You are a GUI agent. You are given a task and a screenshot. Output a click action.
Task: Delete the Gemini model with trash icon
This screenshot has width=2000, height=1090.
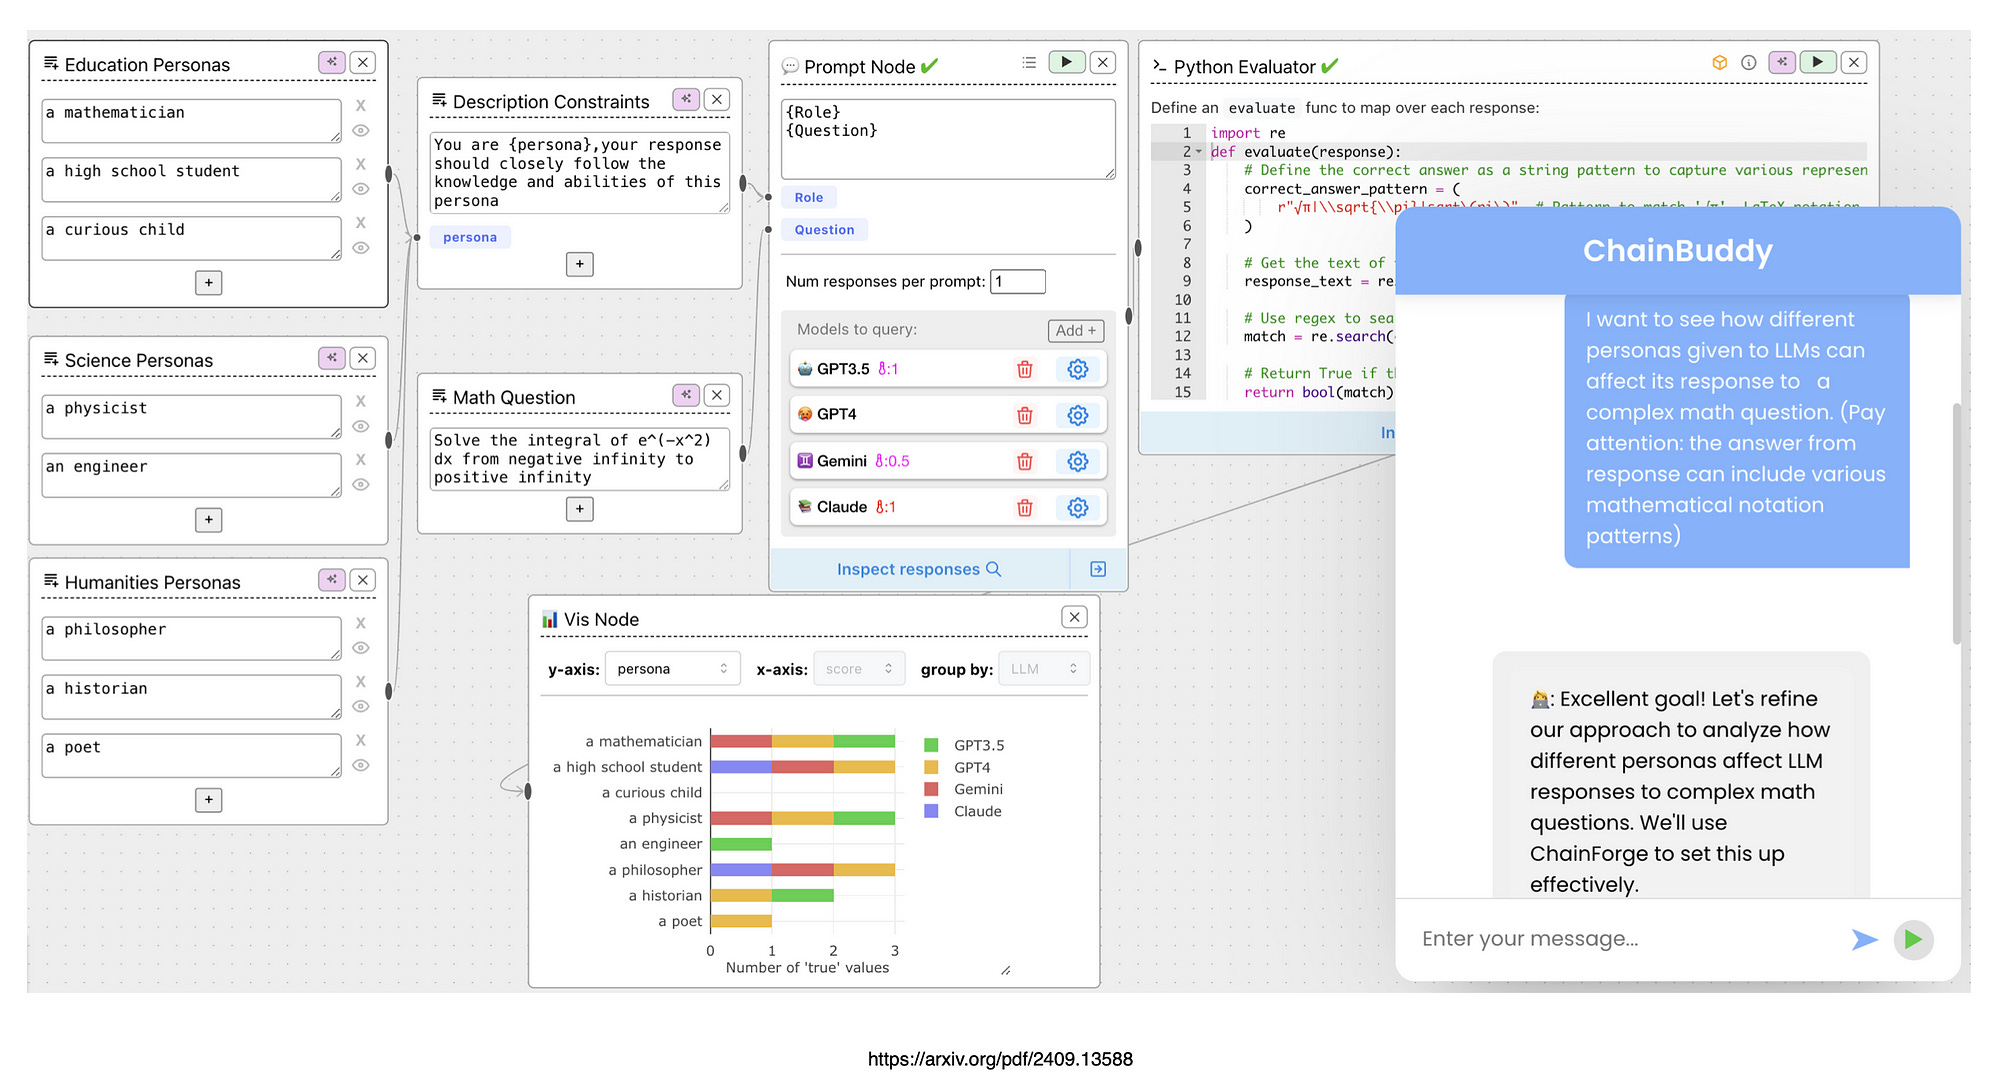(x=1024, y=461)
